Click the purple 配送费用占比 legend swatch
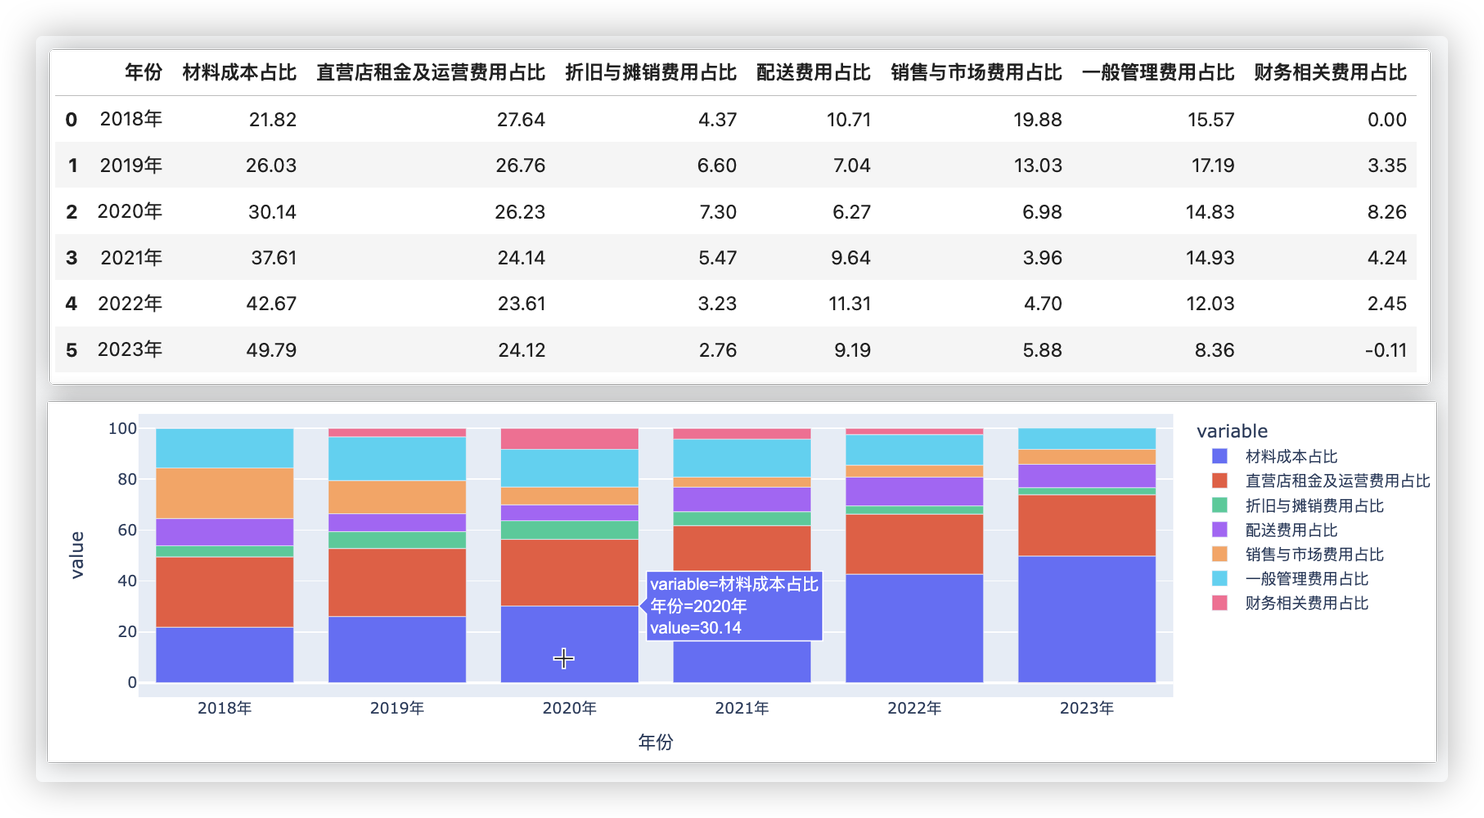The height and width of the screenshot is (818, 1484). click(1219, 530)
